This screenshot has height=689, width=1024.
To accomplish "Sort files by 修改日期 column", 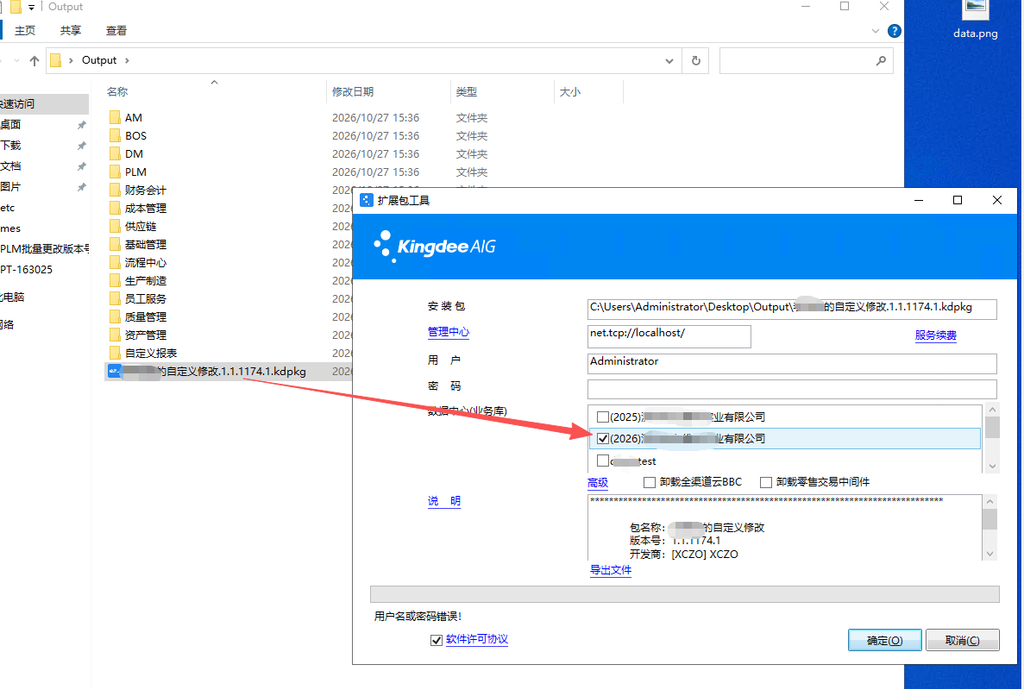I will tap(353, 92).
